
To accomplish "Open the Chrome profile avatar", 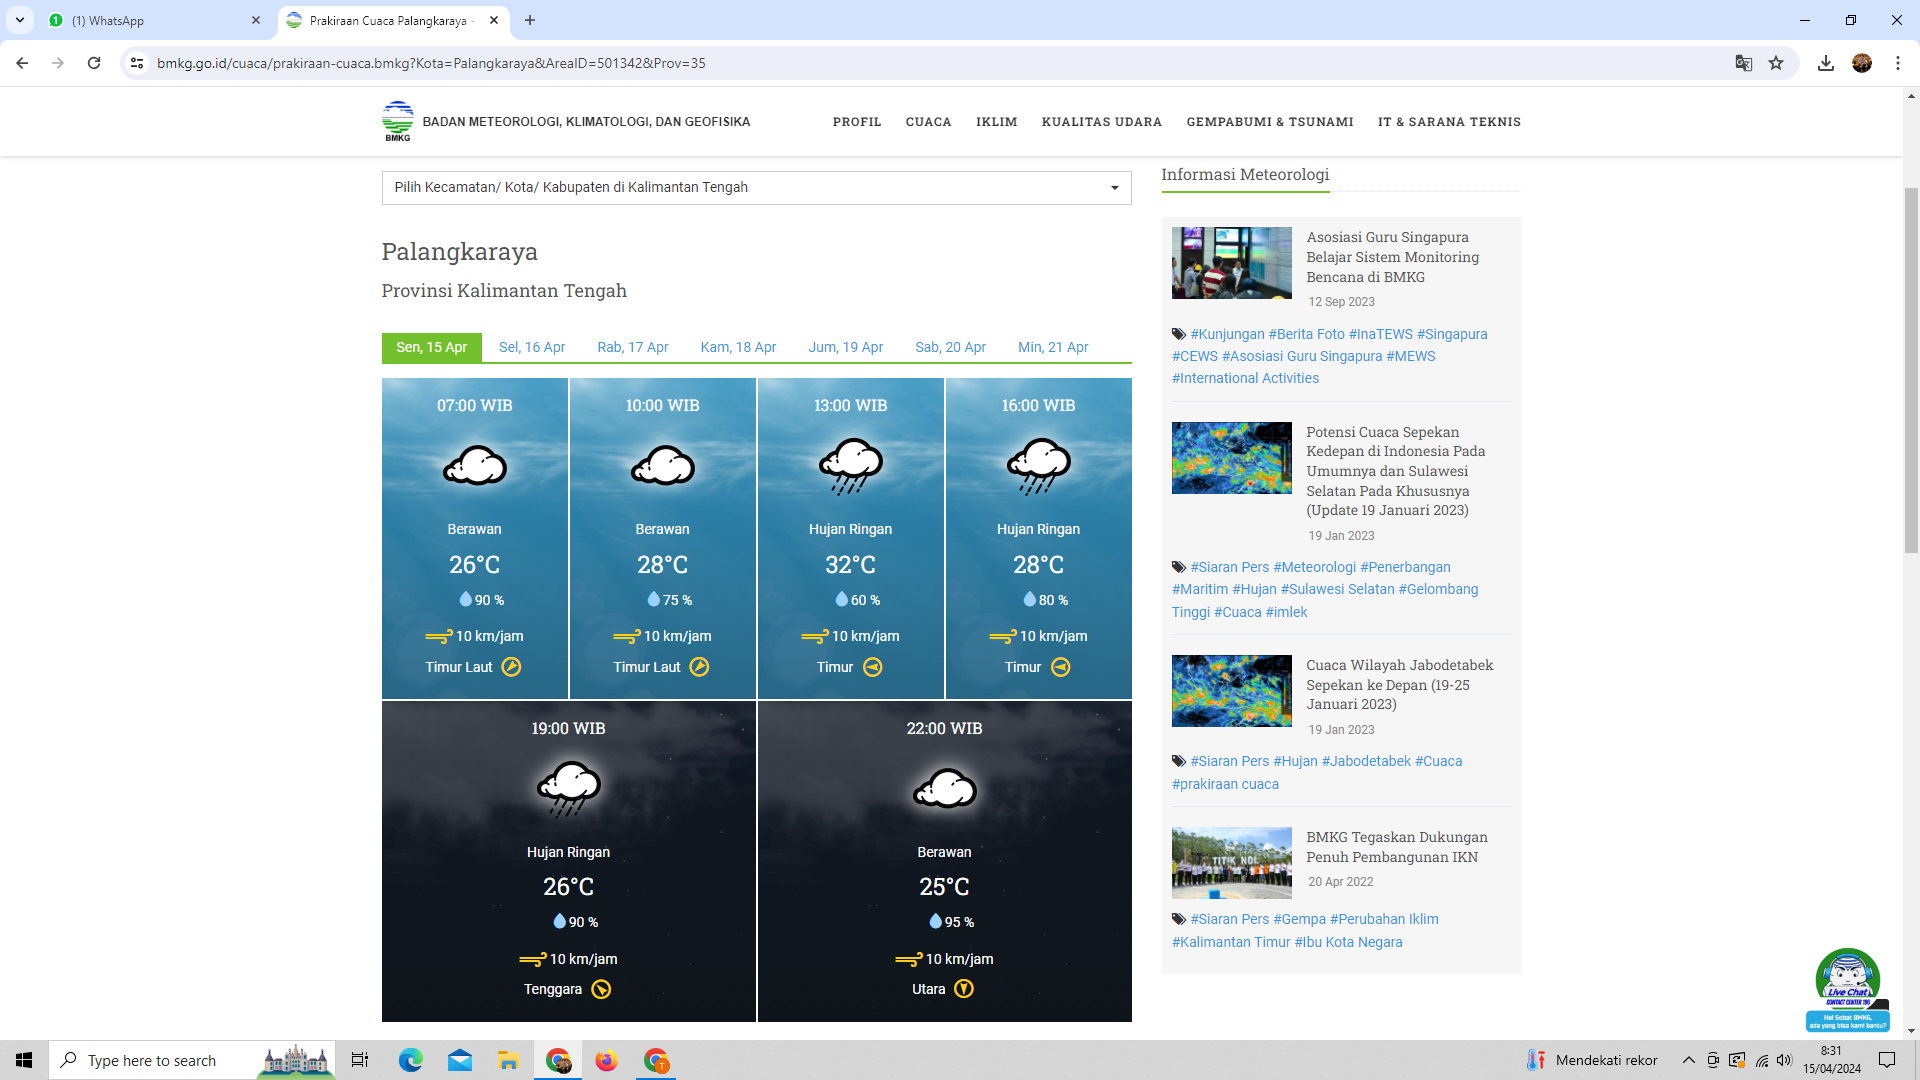I will (1862, 63).
